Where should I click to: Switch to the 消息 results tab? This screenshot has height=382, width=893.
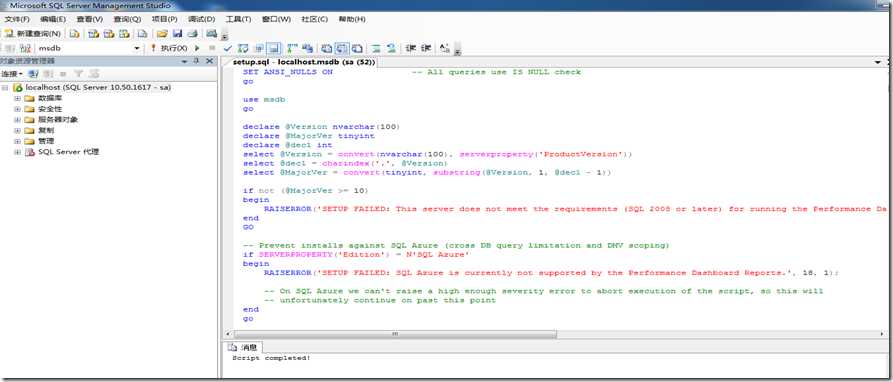243,347
